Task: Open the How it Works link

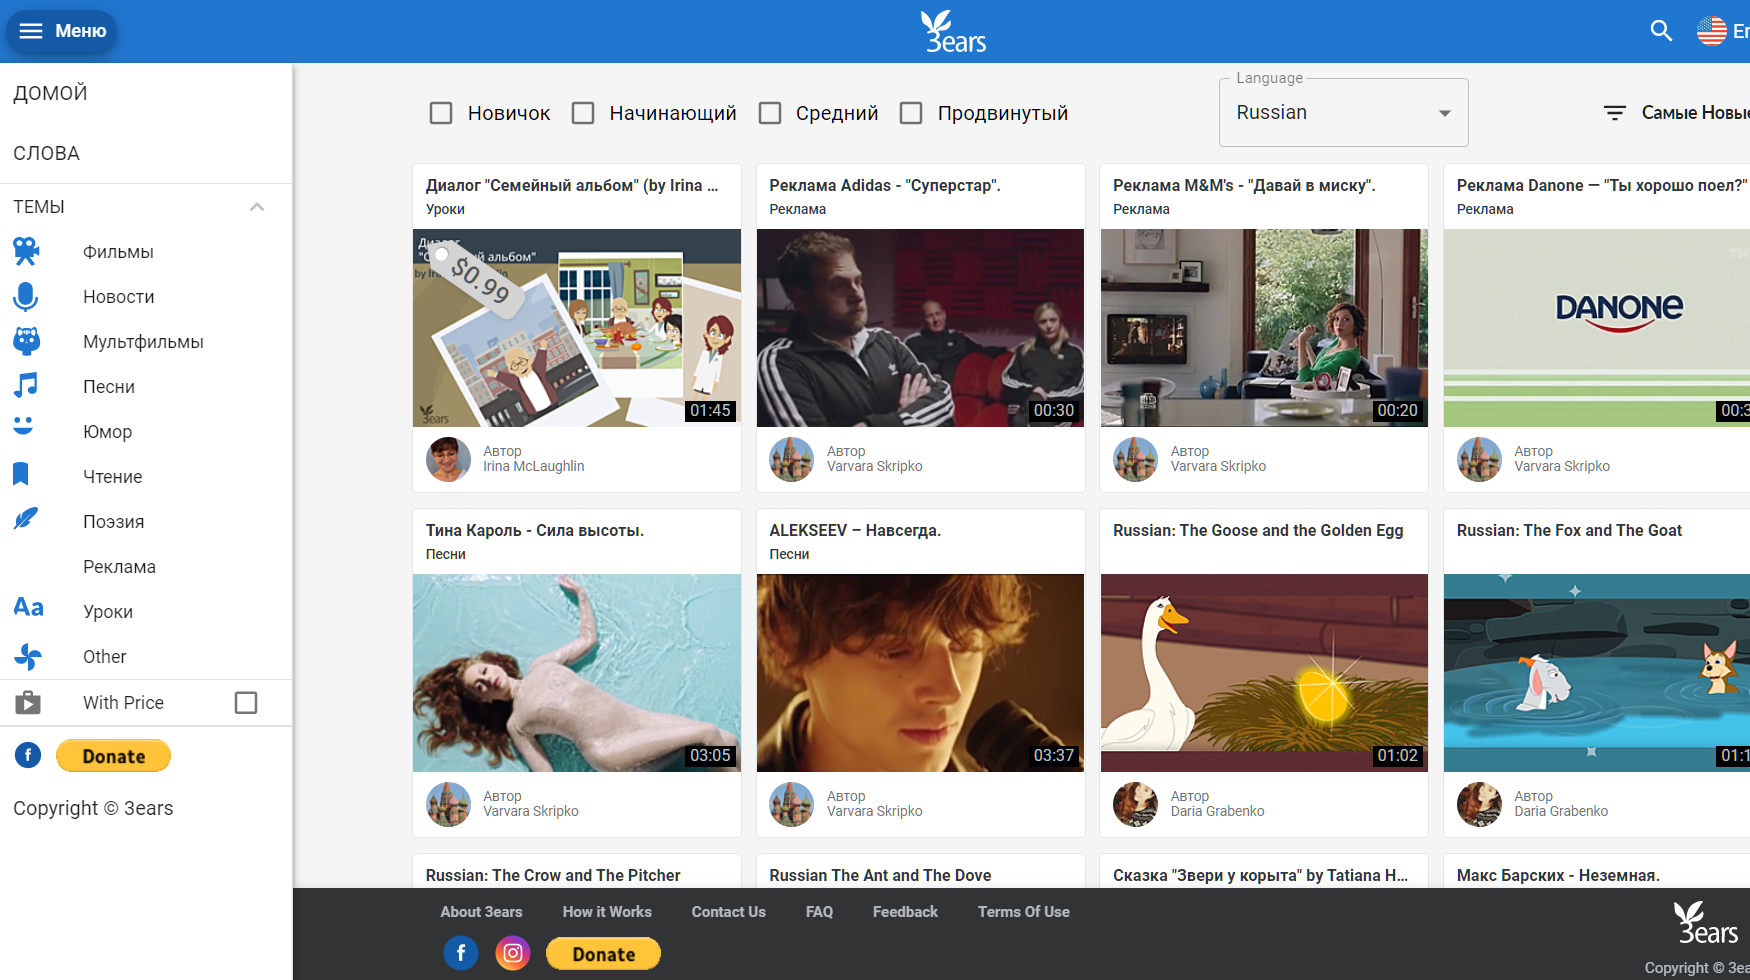Action: coord(607,912)
